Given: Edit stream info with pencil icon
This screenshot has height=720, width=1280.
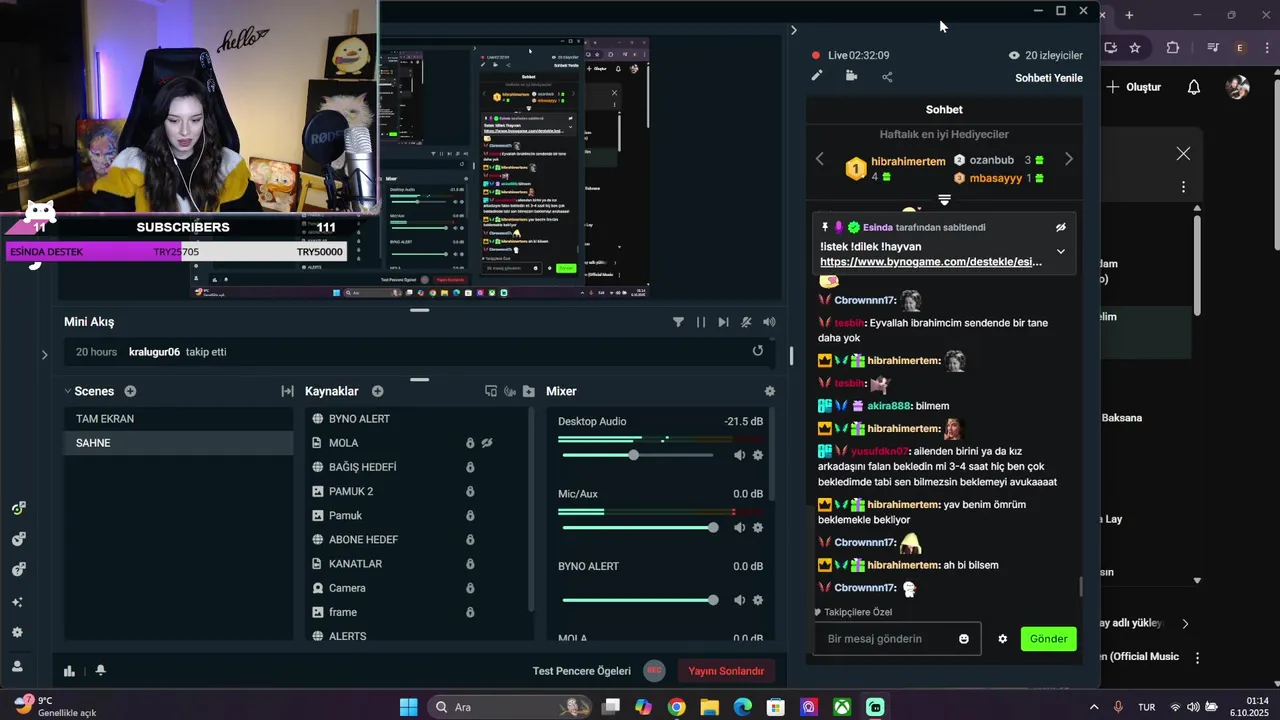Looking at the screenshot, I should [817, 75].
